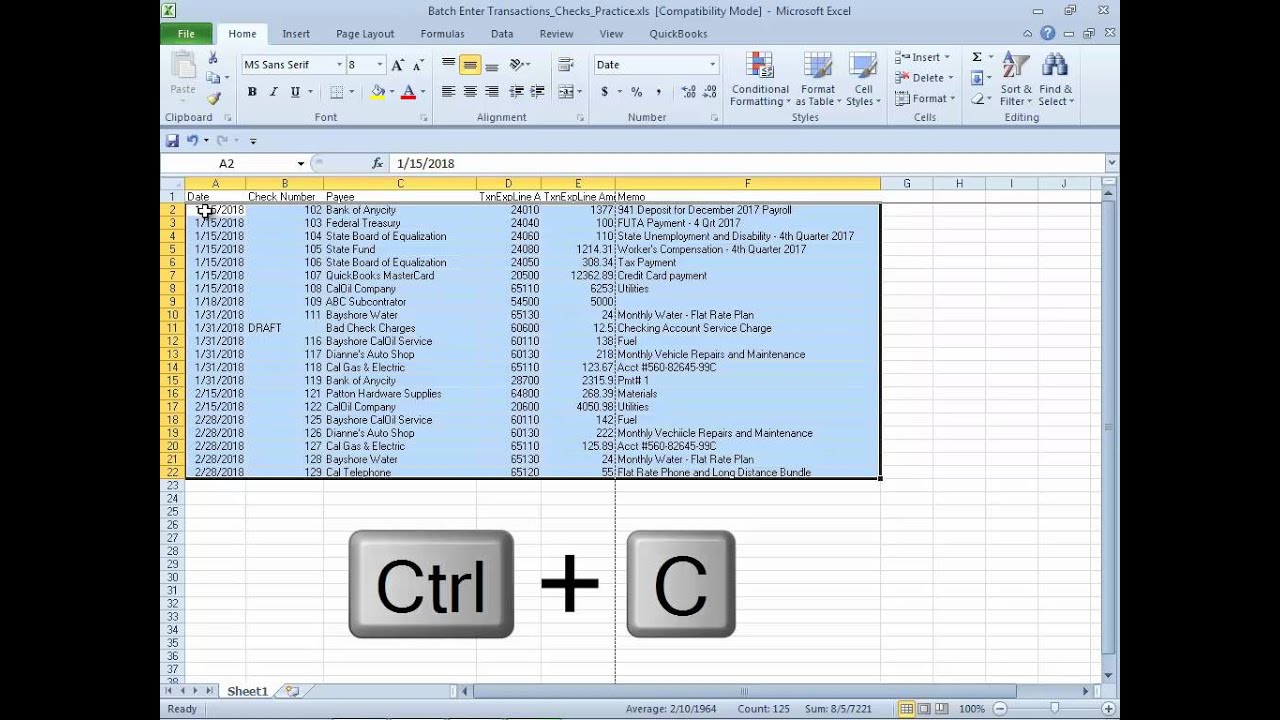
Task: Apply top align to cells
Action: coord(448,65)
